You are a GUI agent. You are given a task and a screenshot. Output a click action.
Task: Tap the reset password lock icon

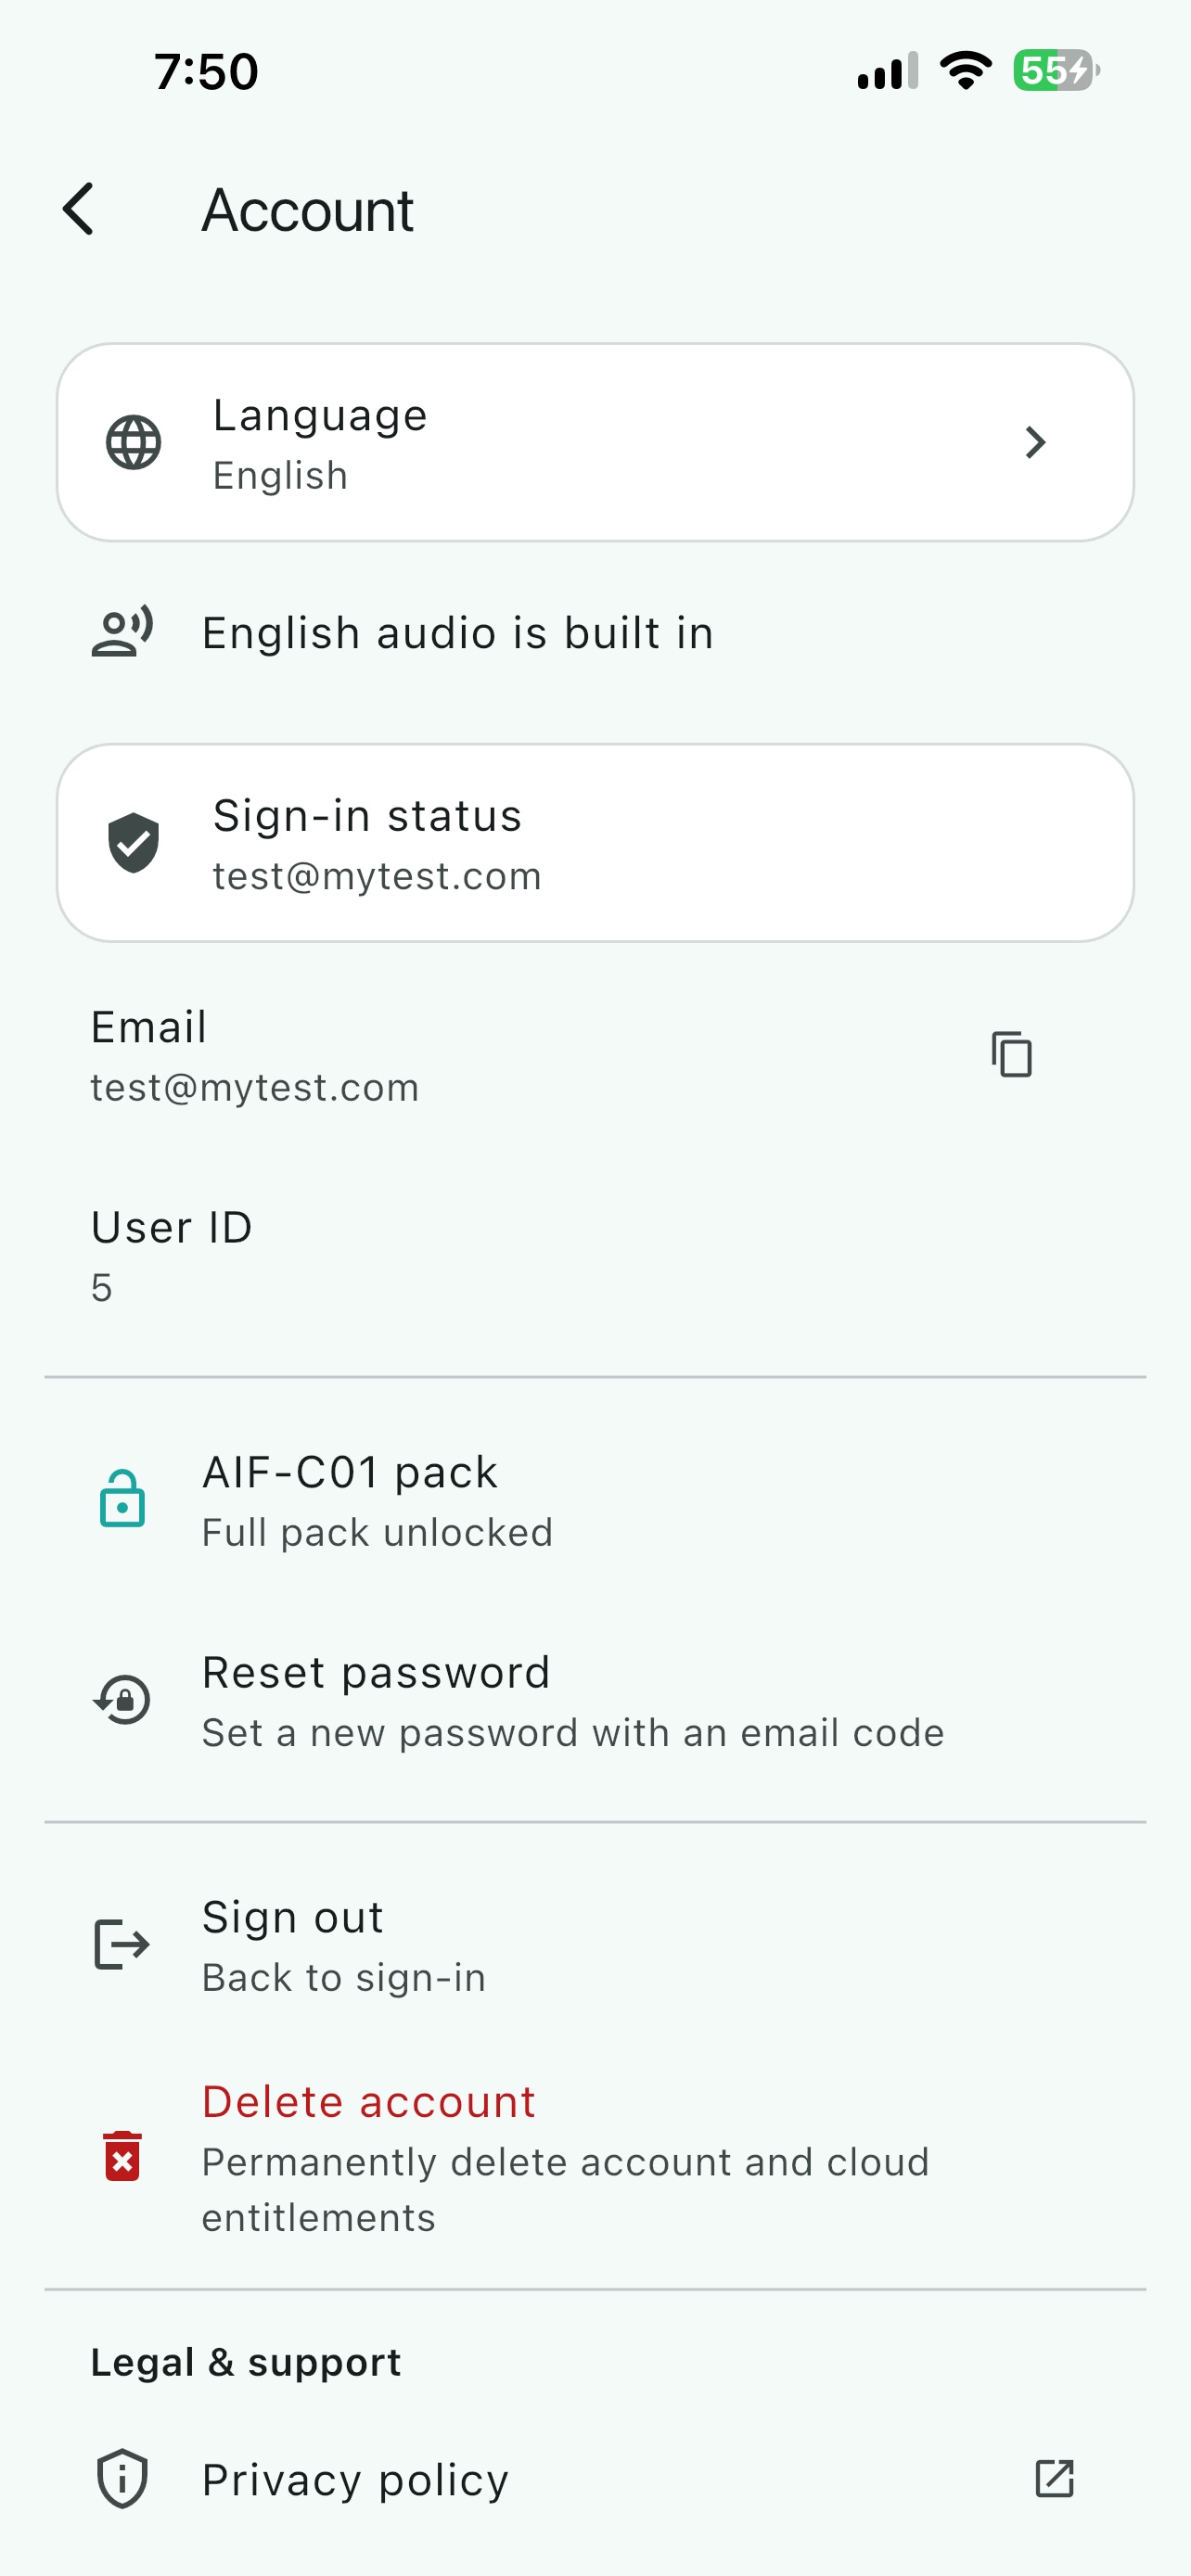[122, 1699]
